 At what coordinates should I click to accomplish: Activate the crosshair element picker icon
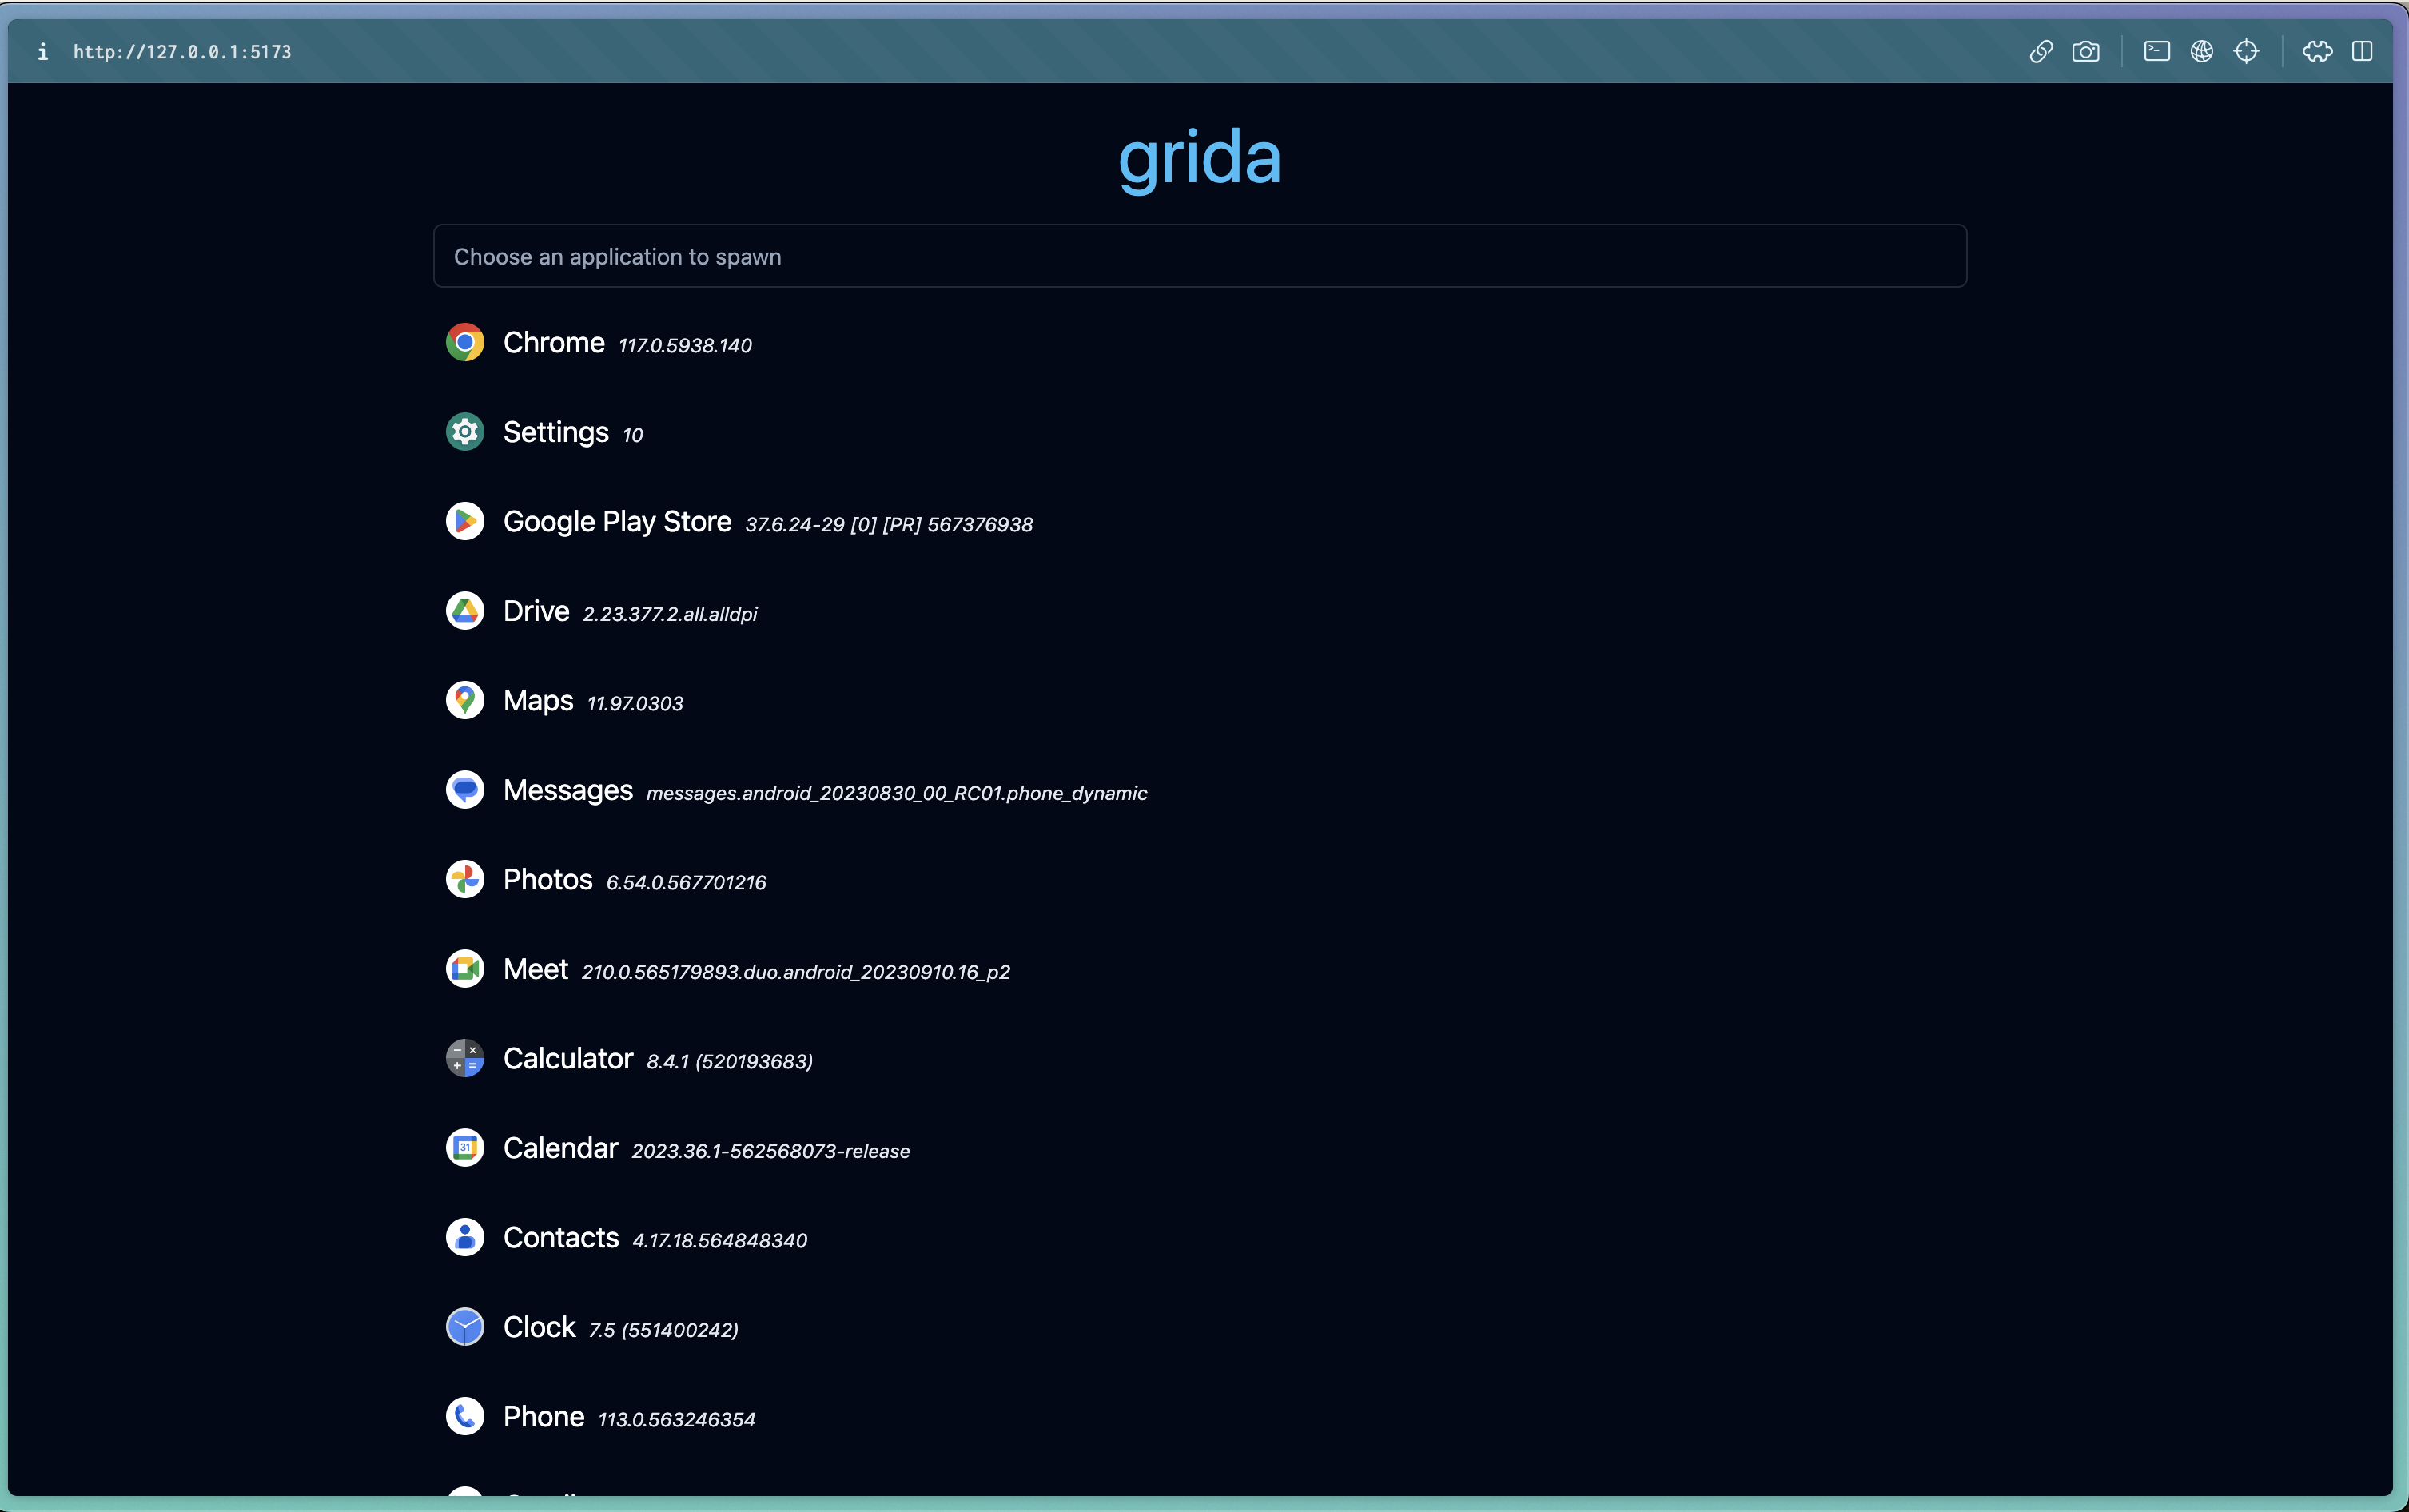click(x=2247, y=51)
